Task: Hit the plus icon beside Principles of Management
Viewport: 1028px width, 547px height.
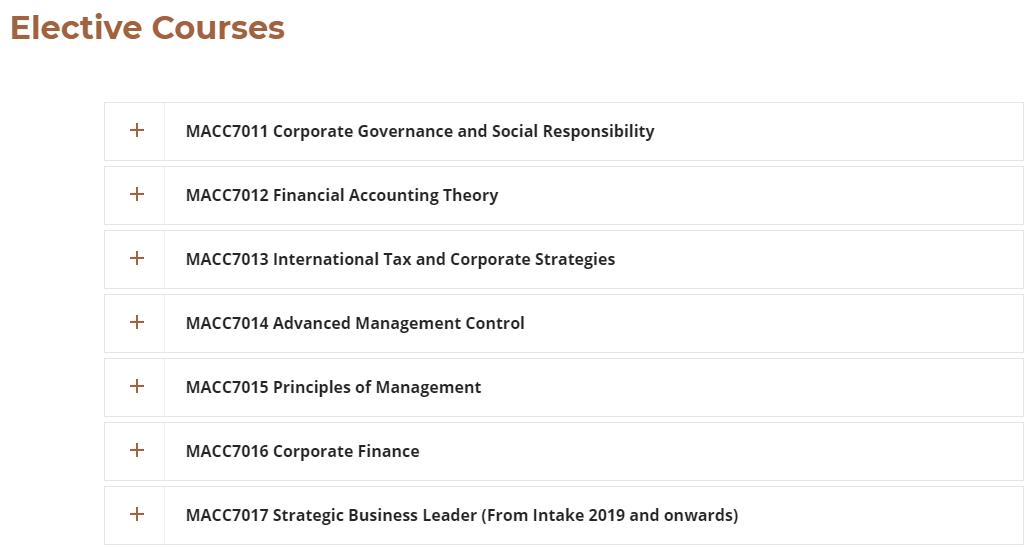Action: point(137,387)
